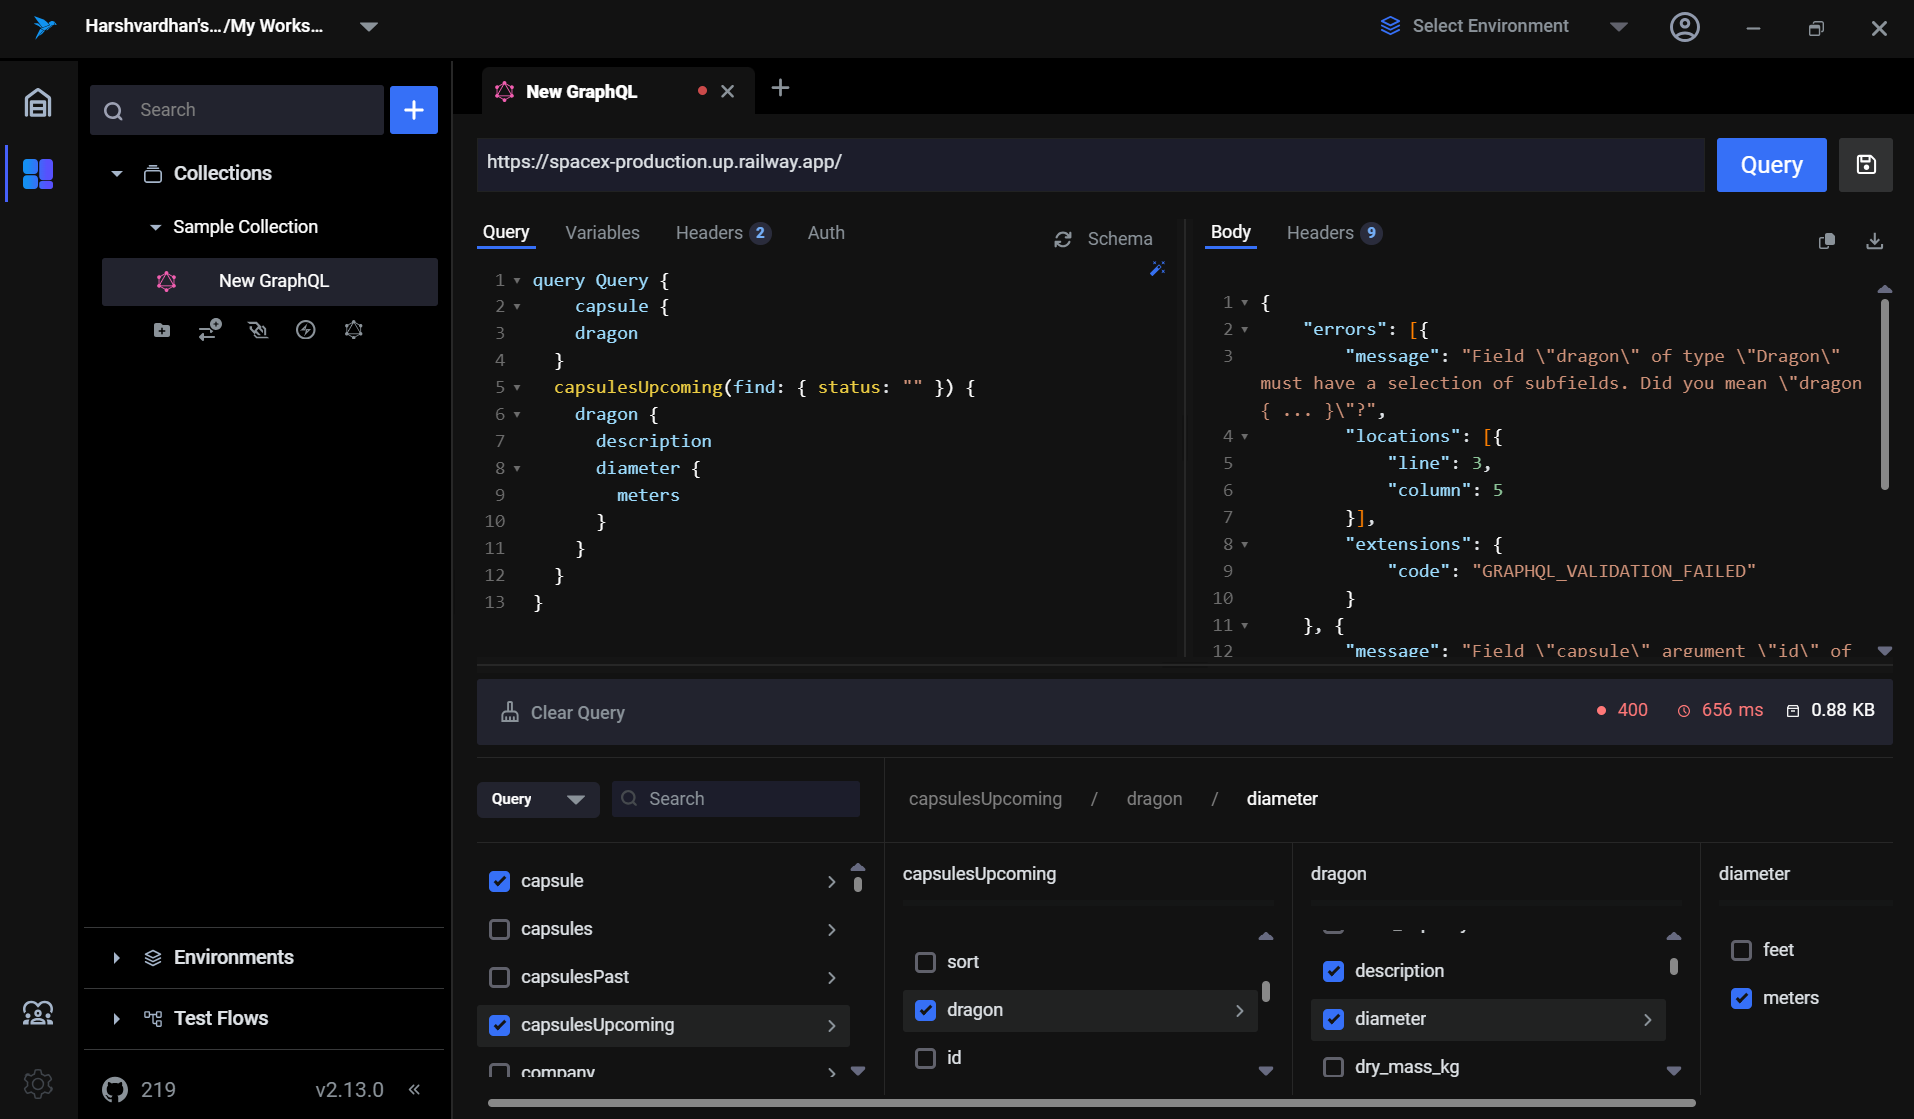This screenshot has height=1119, width=1914.
Task: Expand the Environments section
Action: (117, 958)
